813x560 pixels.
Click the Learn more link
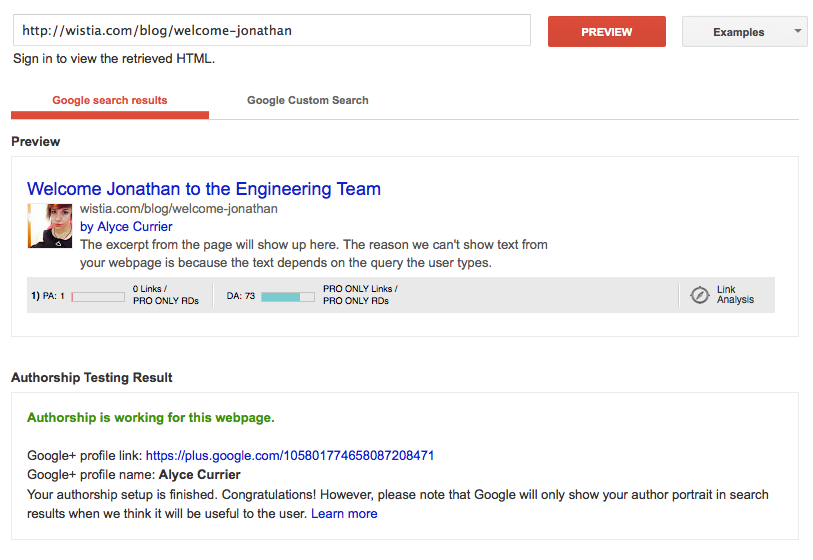pos(344,514)
